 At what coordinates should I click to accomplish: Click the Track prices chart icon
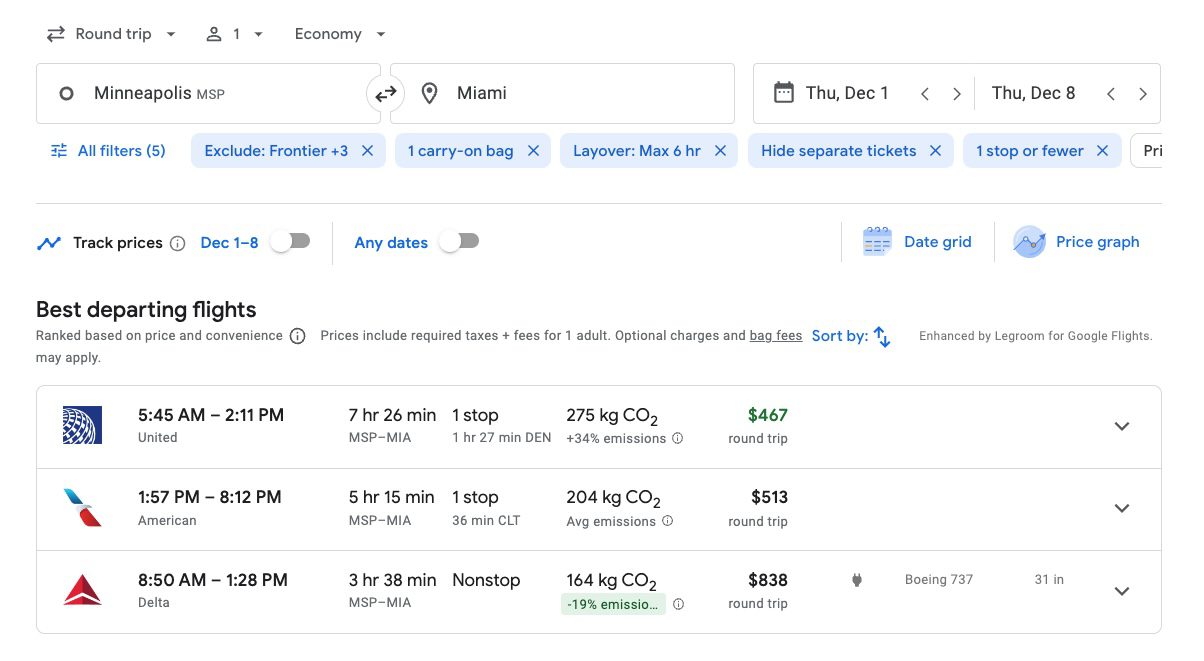pyautogui.click(x=49, y=242)
